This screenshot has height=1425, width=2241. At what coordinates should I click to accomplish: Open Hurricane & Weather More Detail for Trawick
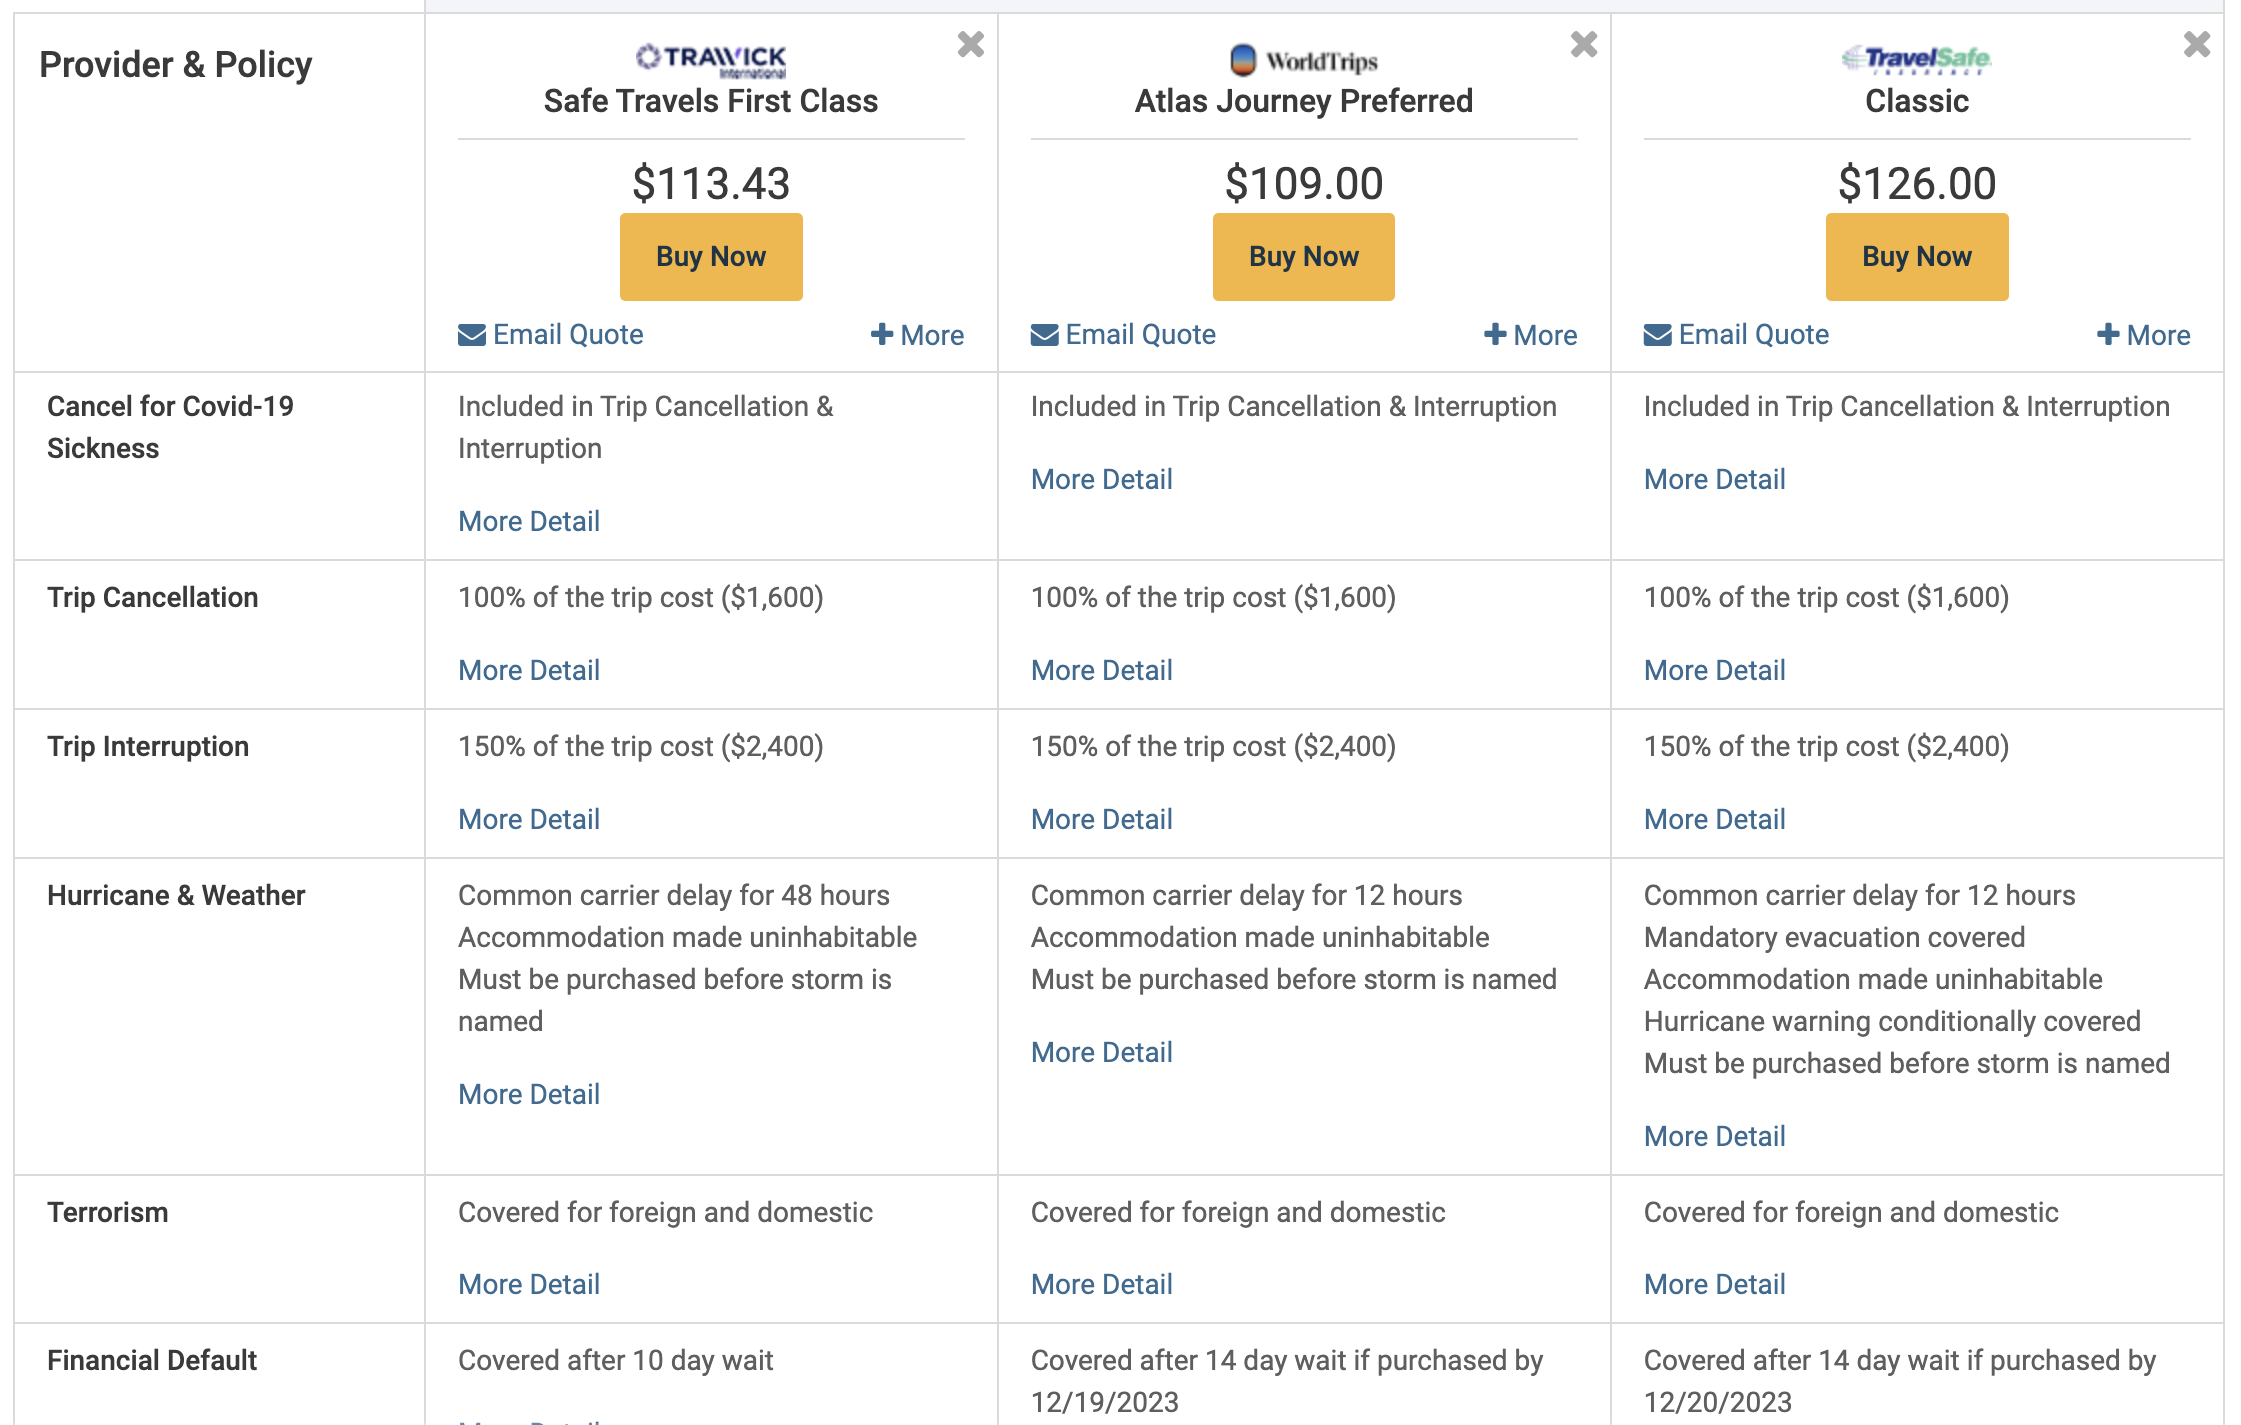pyautogui.click(x=529, y=1094)
